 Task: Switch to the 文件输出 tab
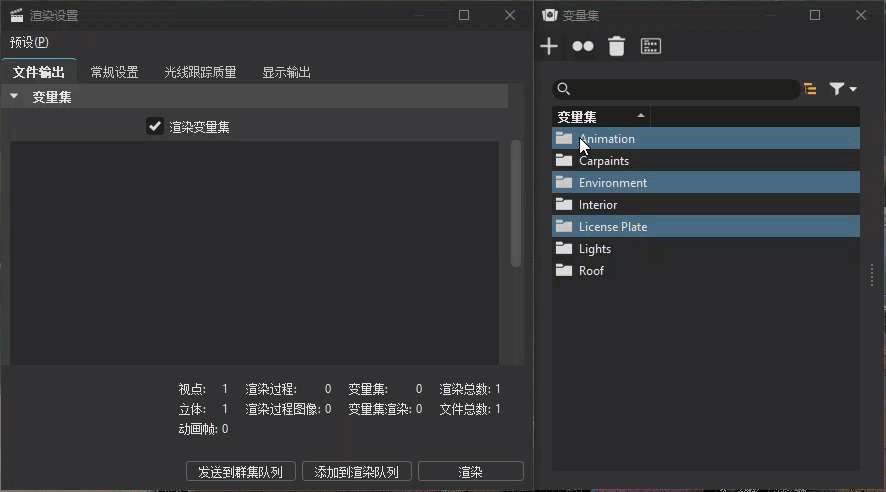[x=39, y=72]
